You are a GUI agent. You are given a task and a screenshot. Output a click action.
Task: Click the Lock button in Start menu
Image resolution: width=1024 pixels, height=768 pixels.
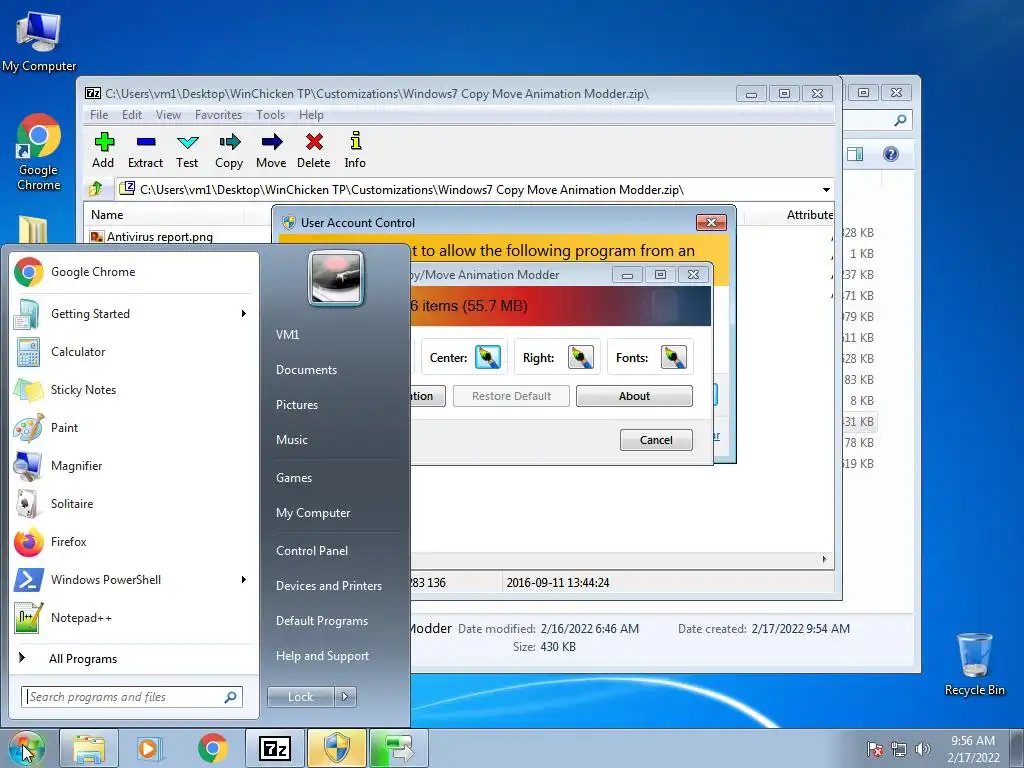(x=300, y=697)
